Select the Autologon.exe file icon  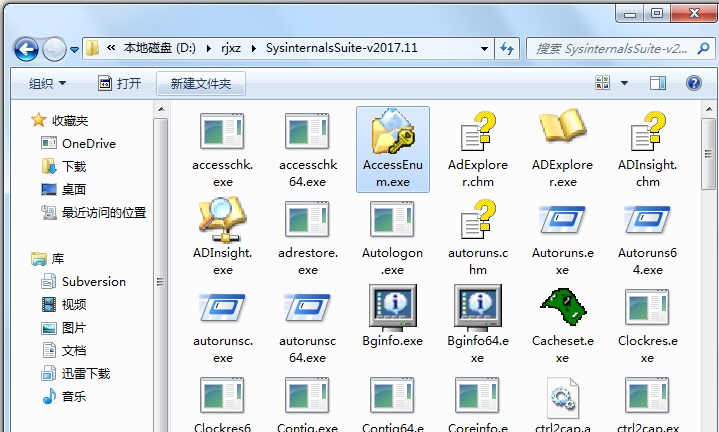coord(393,219)
